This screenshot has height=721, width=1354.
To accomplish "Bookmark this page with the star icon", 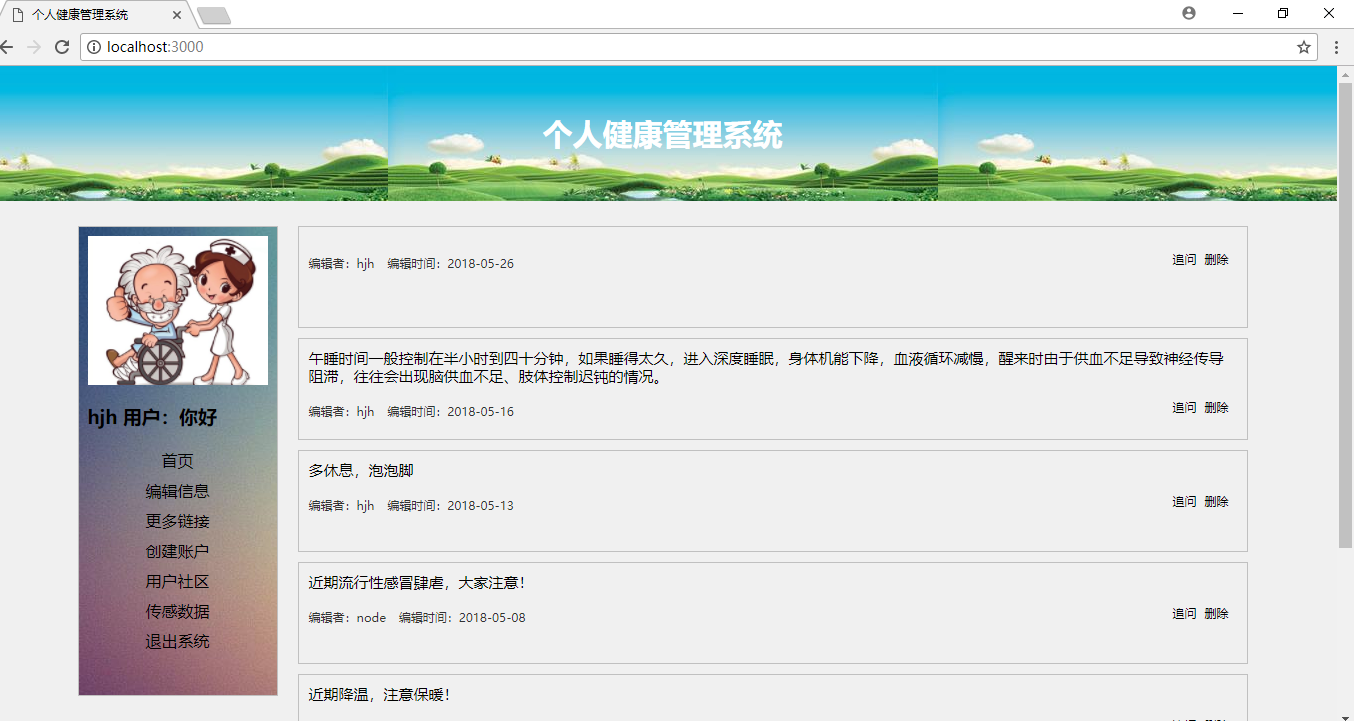I will coord(1304,47).
